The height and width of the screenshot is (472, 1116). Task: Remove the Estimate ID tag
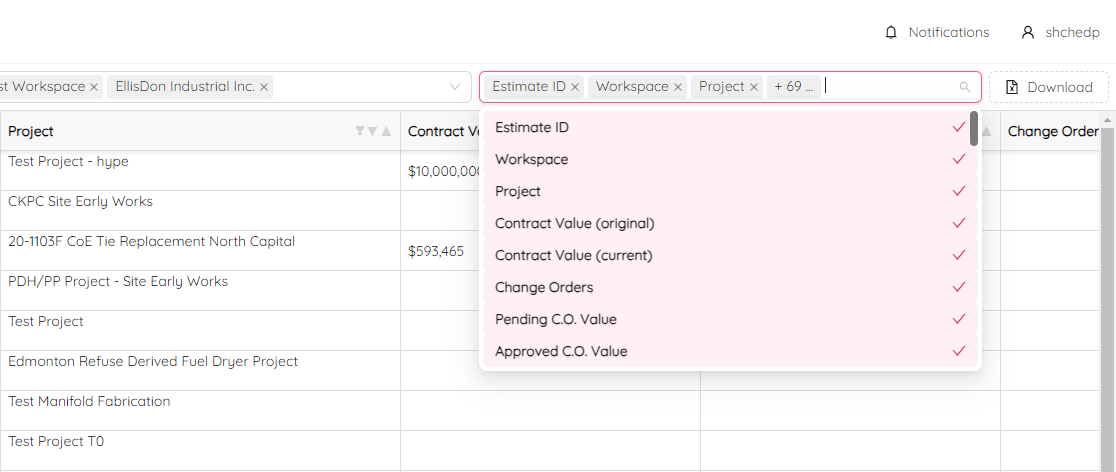tap(575, 87)
